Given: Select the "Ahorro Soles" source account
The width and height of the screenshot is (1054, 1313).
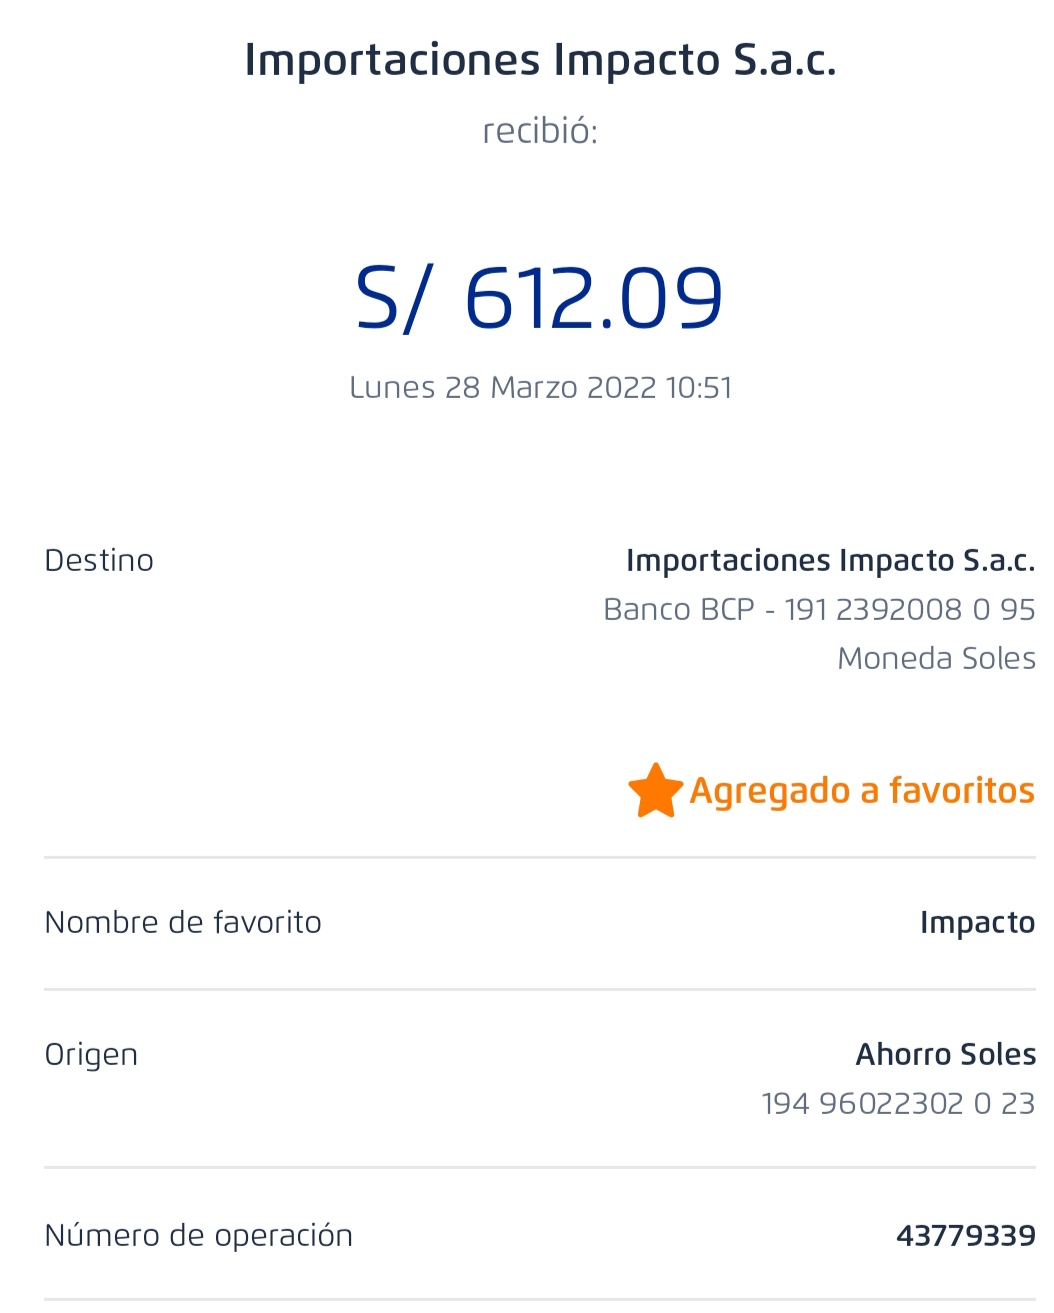Looking at the screenshot, I should pos(945,1054).
